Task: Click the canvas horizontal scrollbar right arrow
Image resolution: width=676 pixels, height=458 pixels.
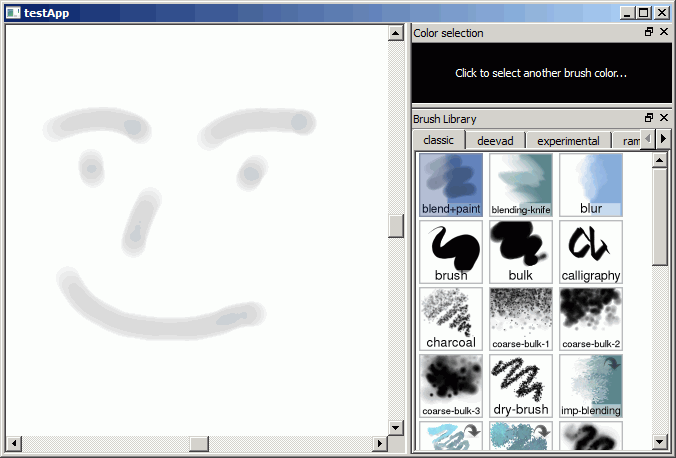Action: (x=379, y=442)
